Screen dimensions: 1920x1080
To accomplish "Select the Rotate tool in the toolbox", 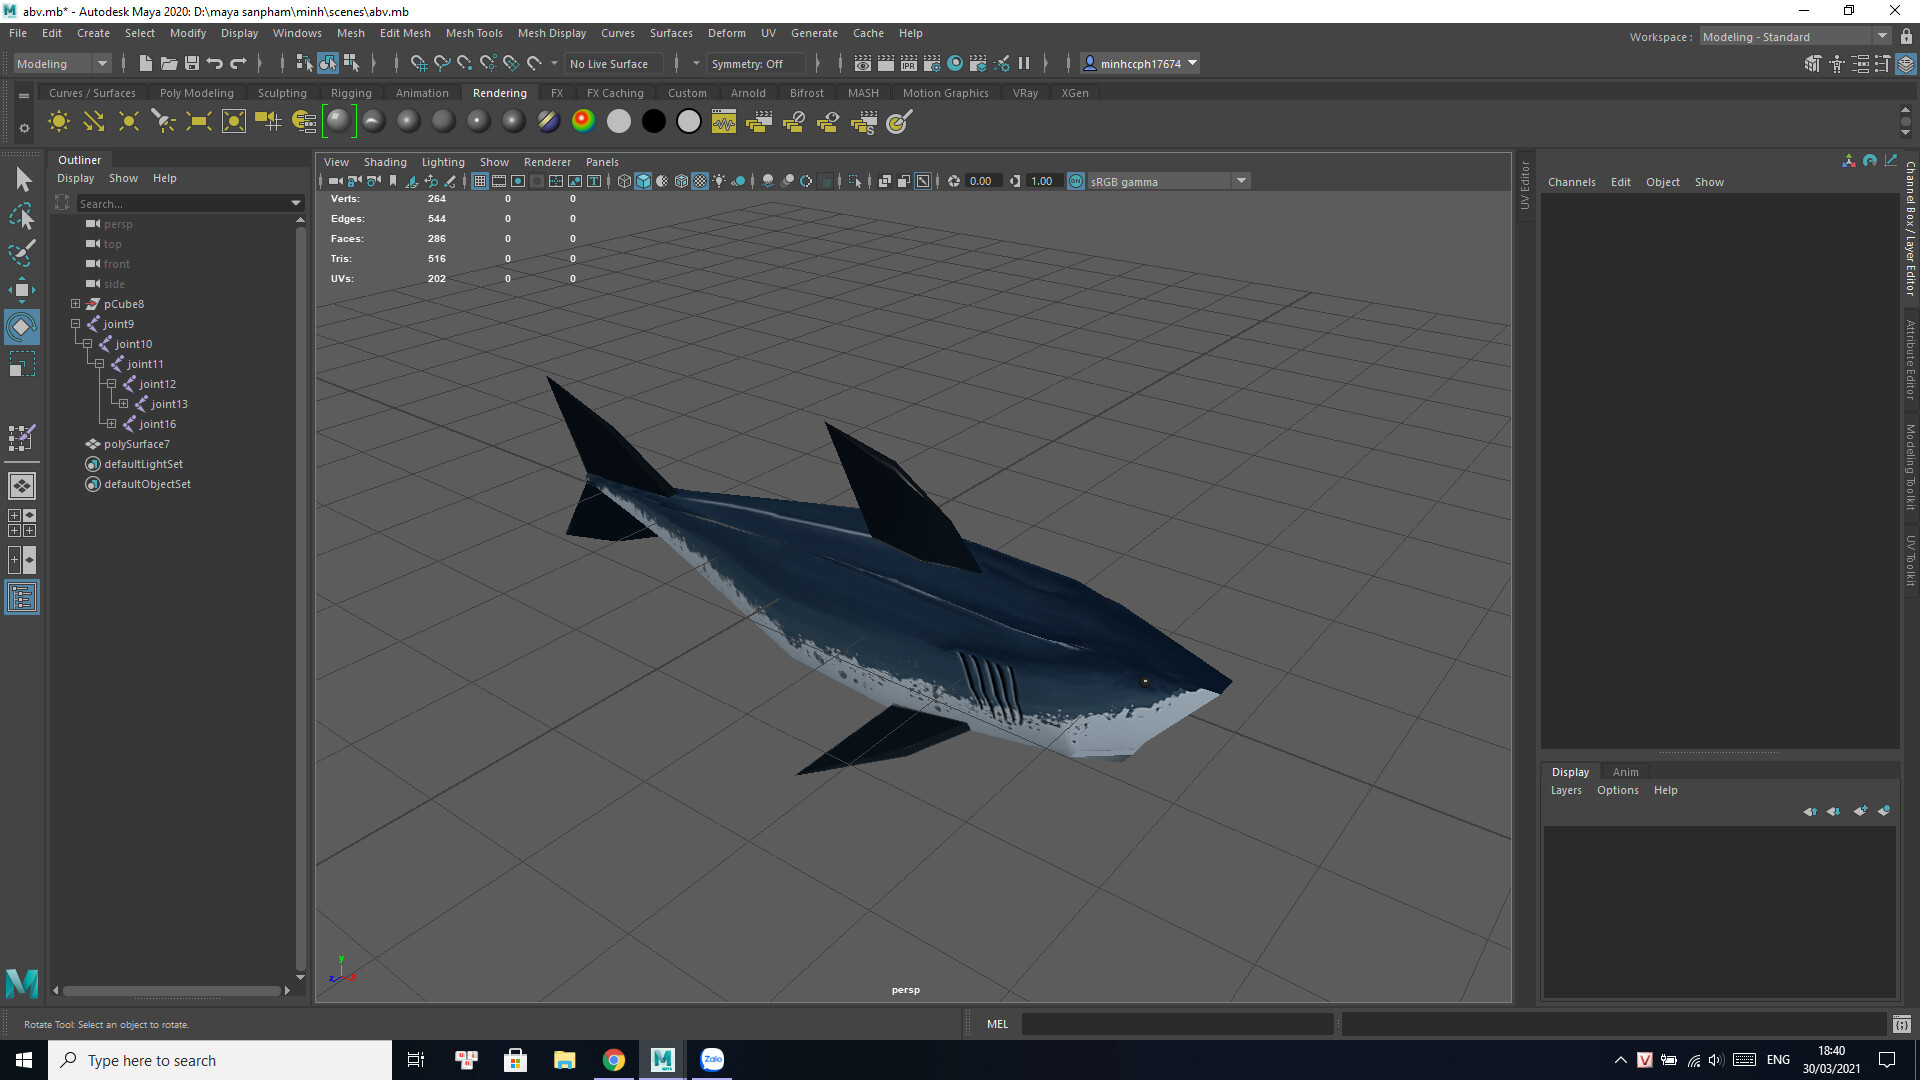I will coord(21,326).
